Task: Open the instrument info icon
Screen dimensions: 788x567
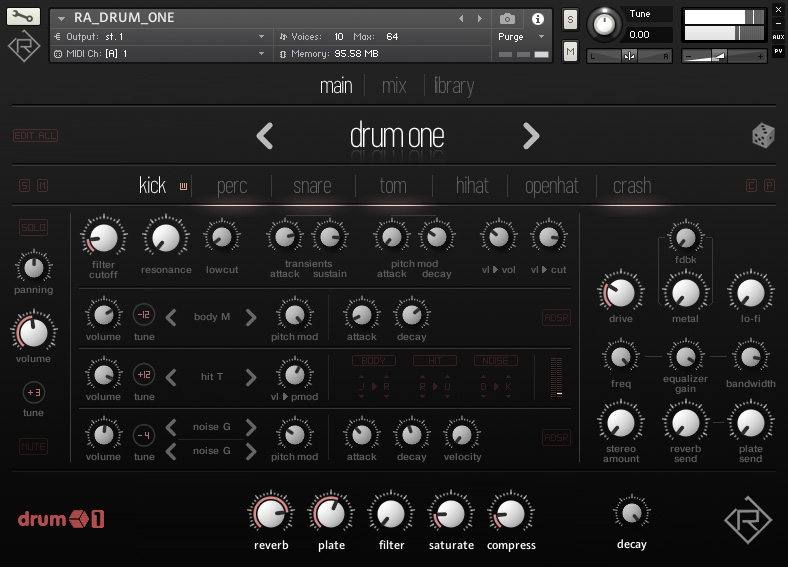Action: [x=538, y=19]
